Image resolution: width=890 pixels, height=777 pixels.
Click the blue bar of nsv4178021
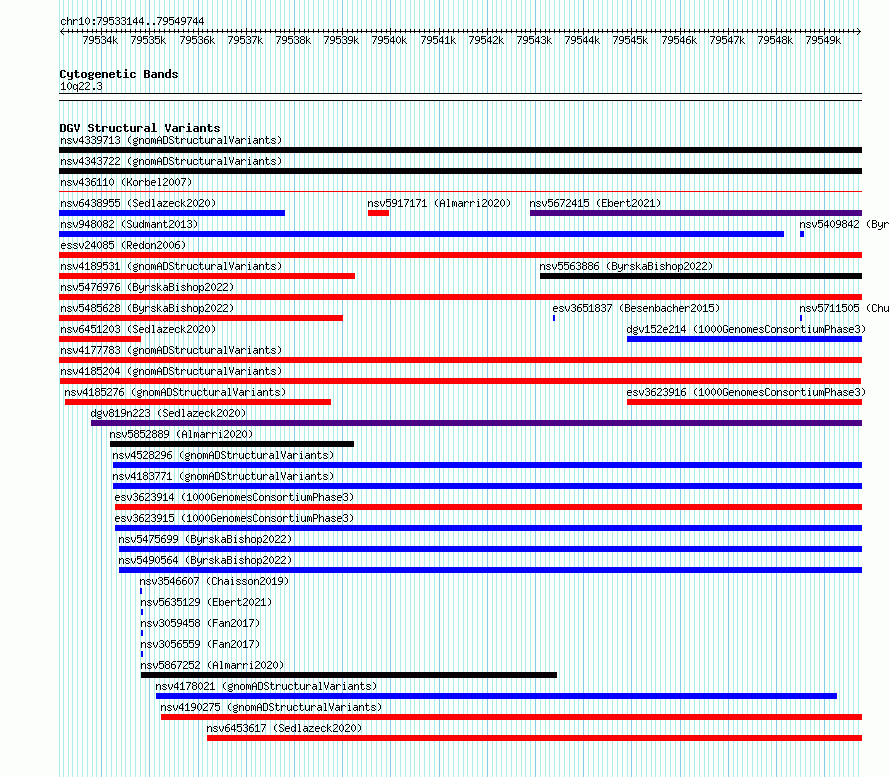(497, 696)
